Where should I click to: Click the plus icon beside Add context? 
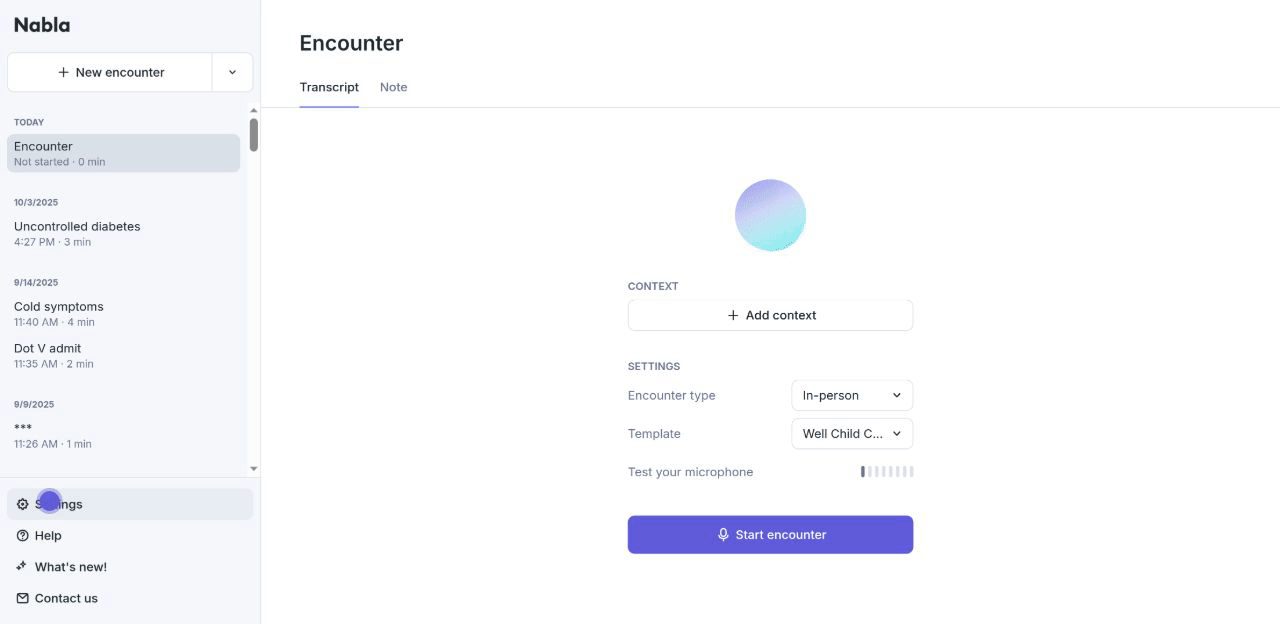pyautogui.click(x=733, y=315)
